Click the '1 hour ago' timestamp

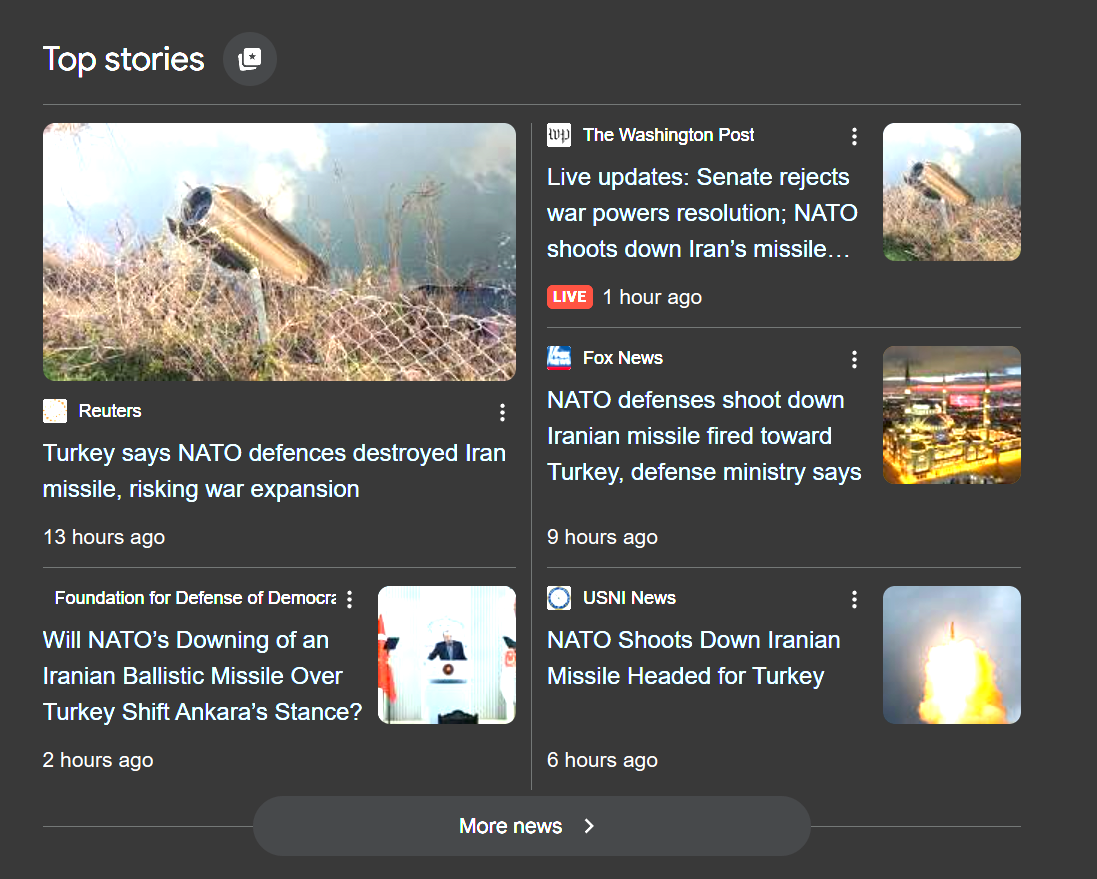click(x=652, y=297)
